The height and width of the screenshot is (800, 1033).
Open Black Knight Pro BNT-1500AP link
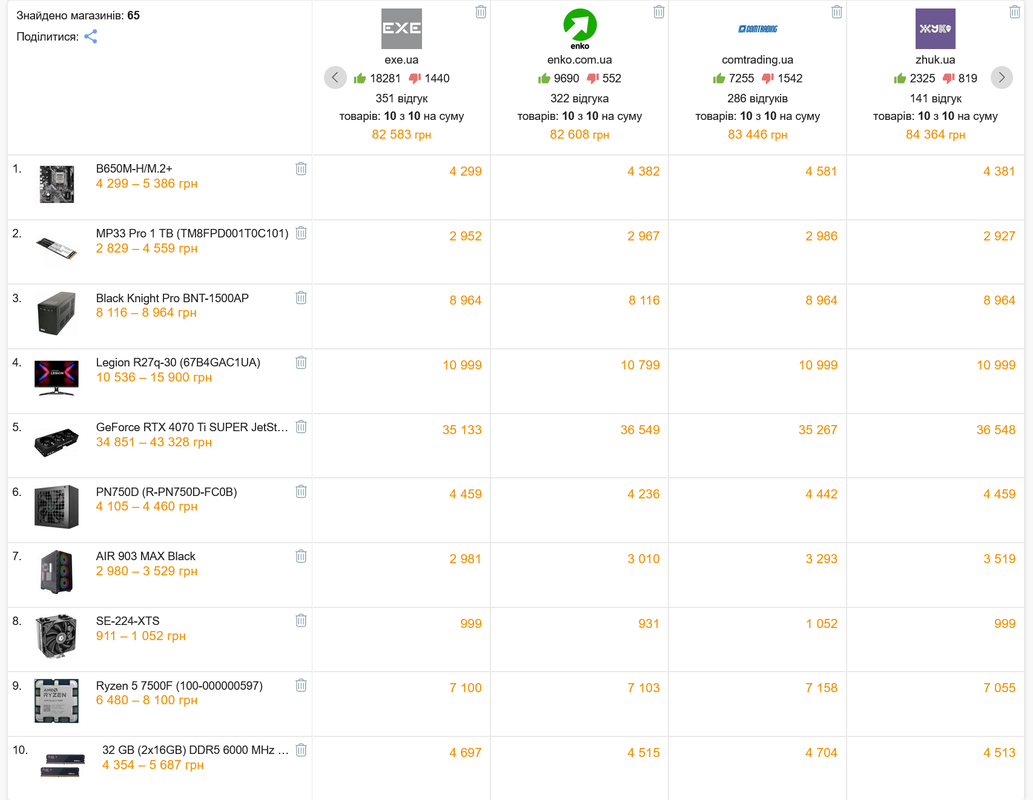[x=173, y=298]
